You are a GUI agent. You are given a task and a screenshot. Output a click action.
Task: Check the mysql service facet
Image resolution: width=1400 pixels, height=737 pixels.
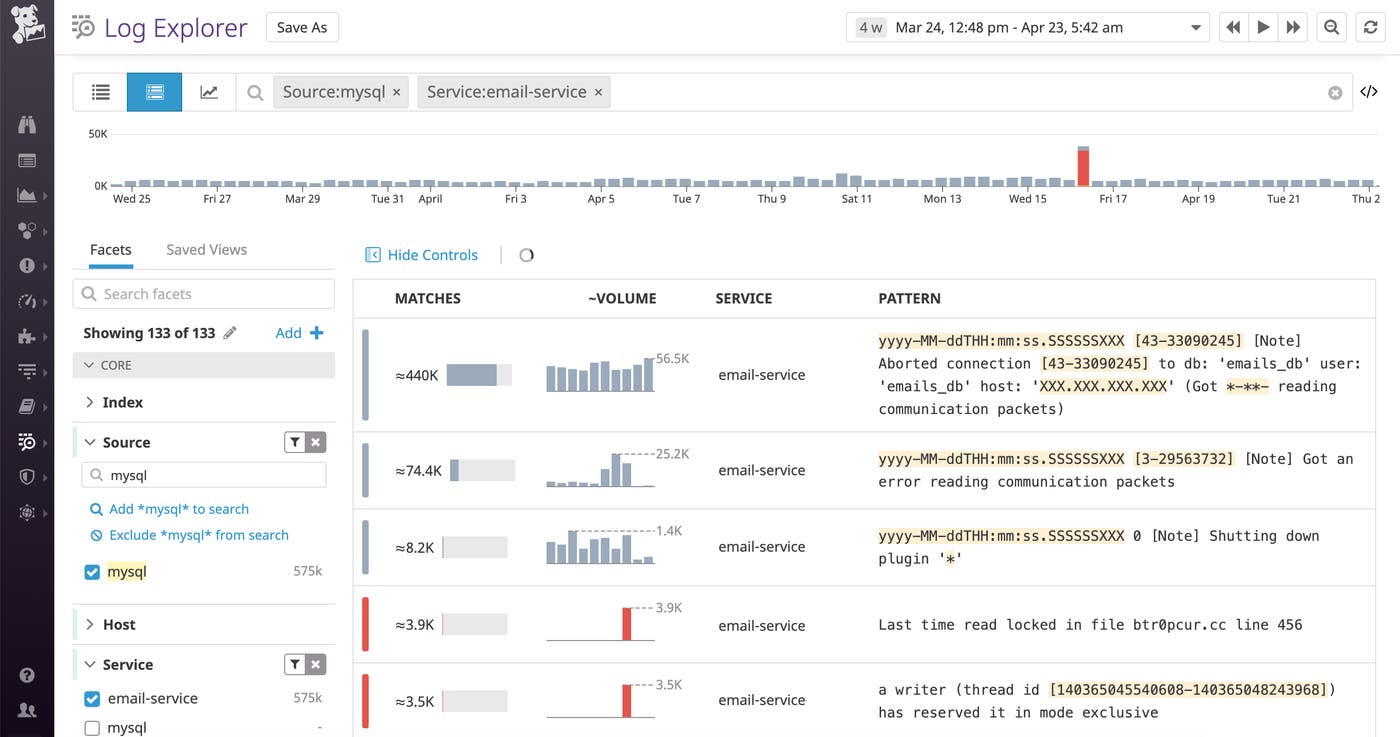[92, 727]
